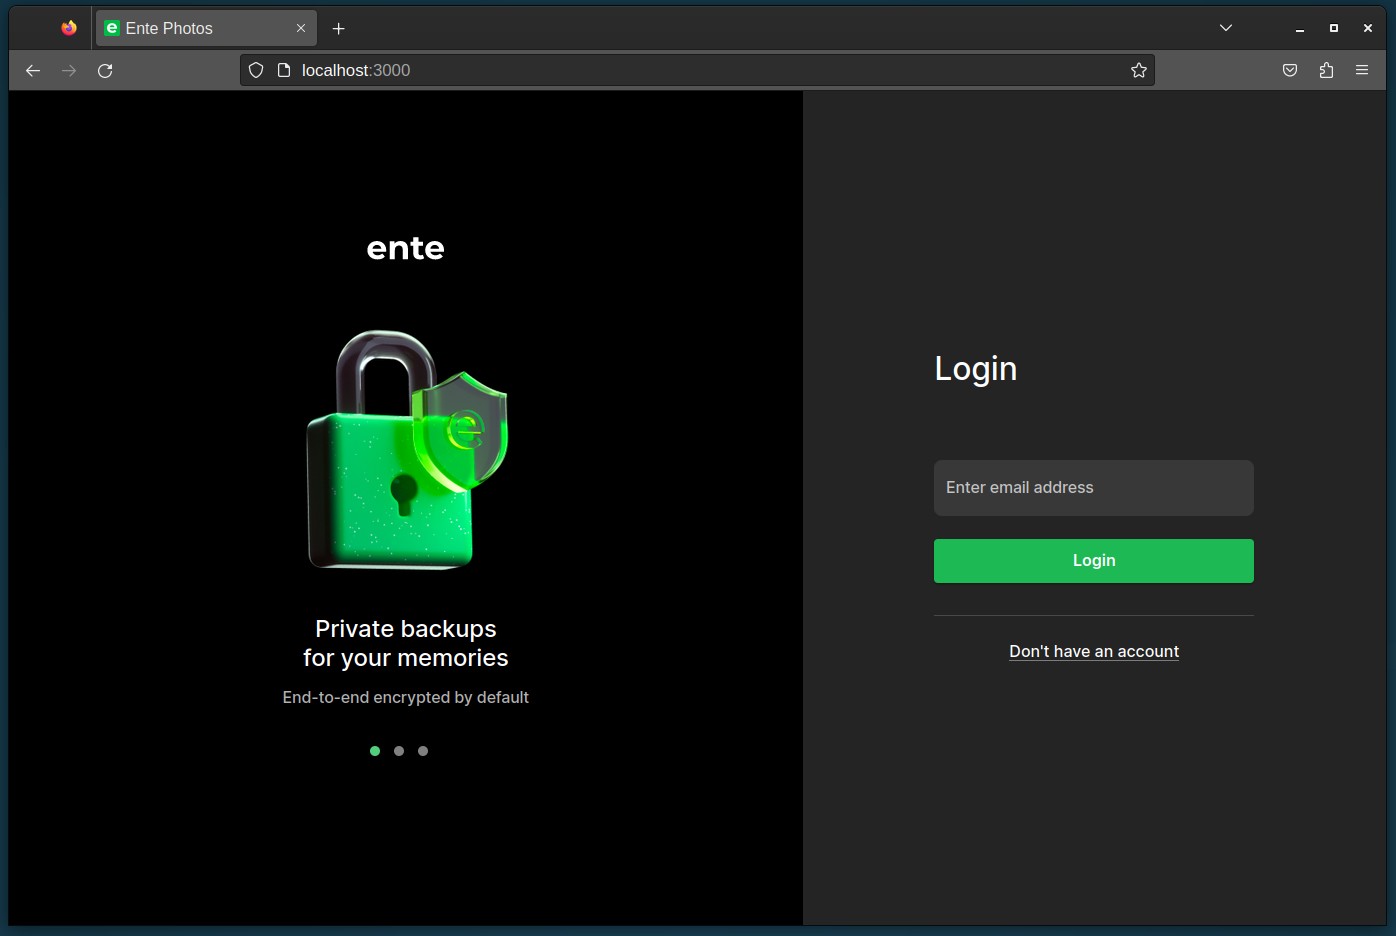Maximize the Firefox window
The height and width of the screenshot is (936, 1396).
[1334, 28]
